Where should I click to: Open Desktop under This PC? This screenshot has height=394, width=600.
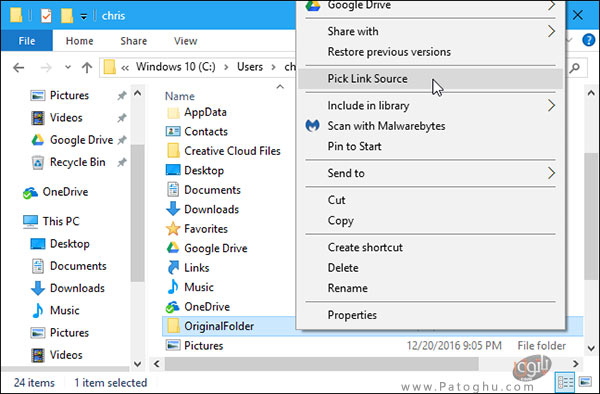[70, 244]
